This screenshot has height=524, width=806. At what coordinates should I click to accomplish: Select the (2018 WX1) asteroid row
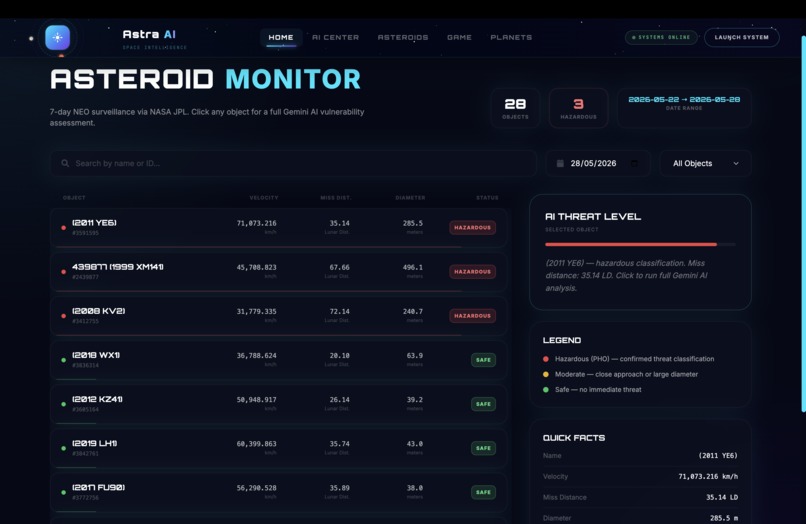pos(279,360)
